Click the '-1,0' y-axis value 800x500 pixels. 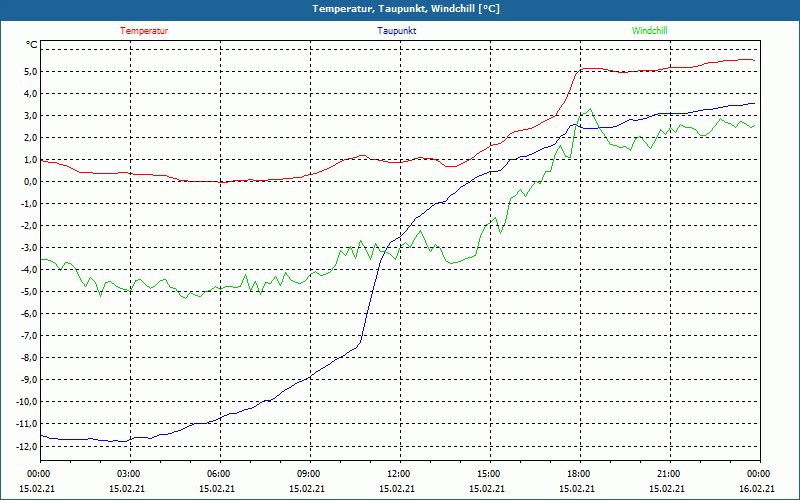click(x=30, y=204)
